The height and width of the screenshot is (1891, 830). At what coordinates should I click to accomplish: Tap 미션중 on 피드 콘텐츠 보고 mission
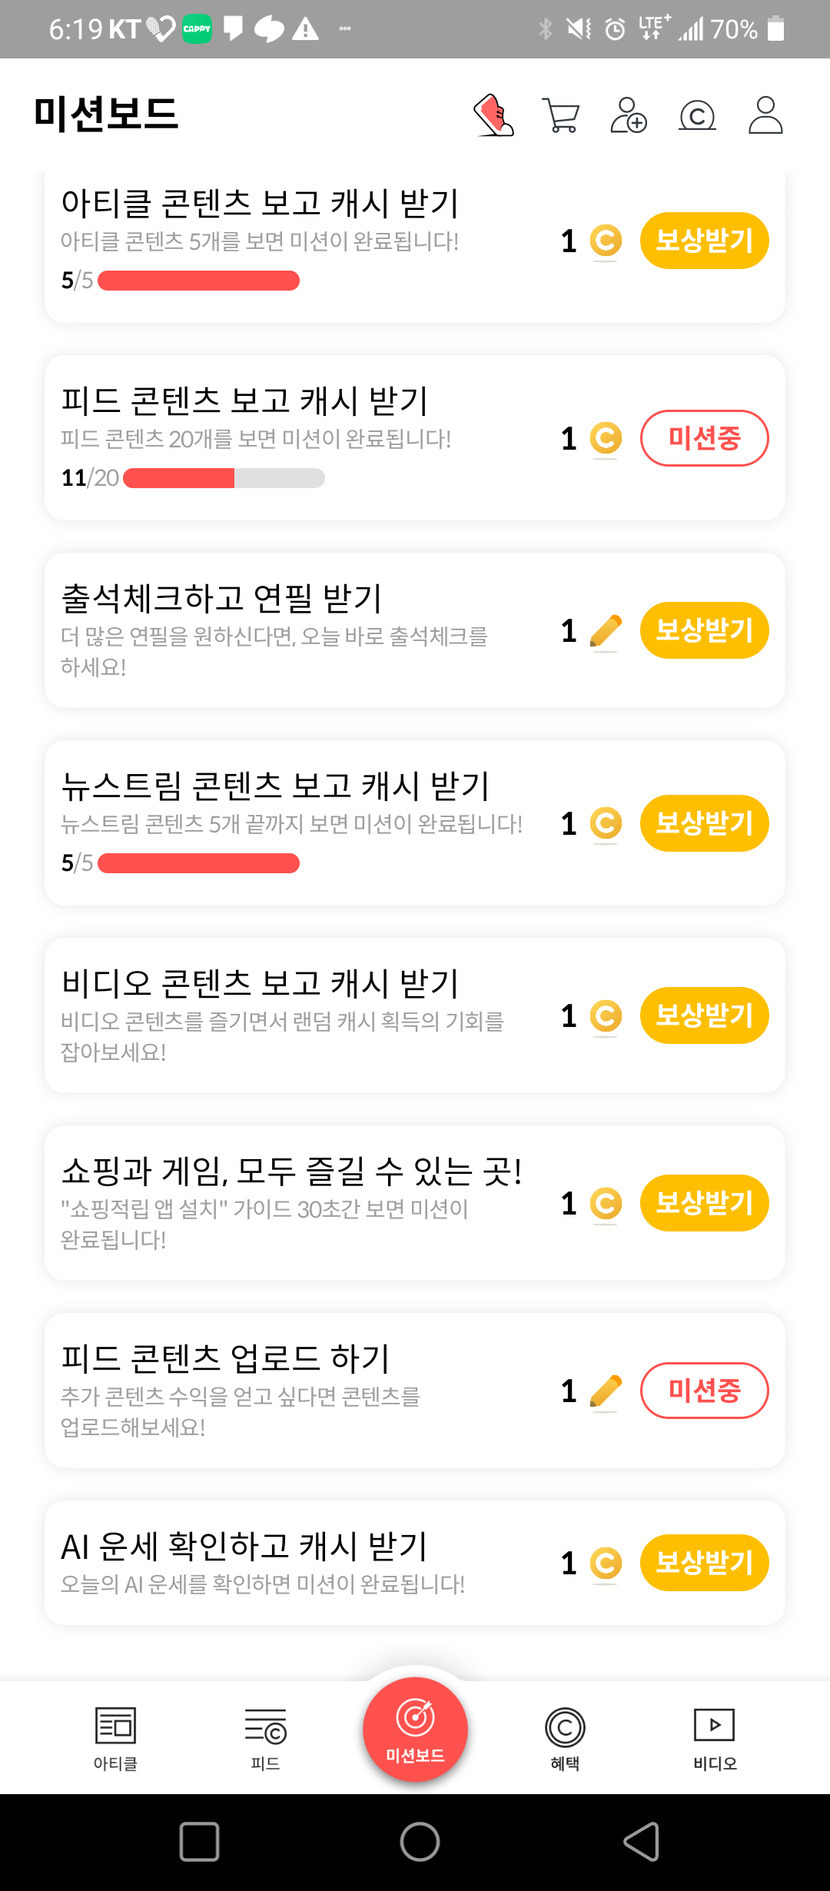click(704, 438)
